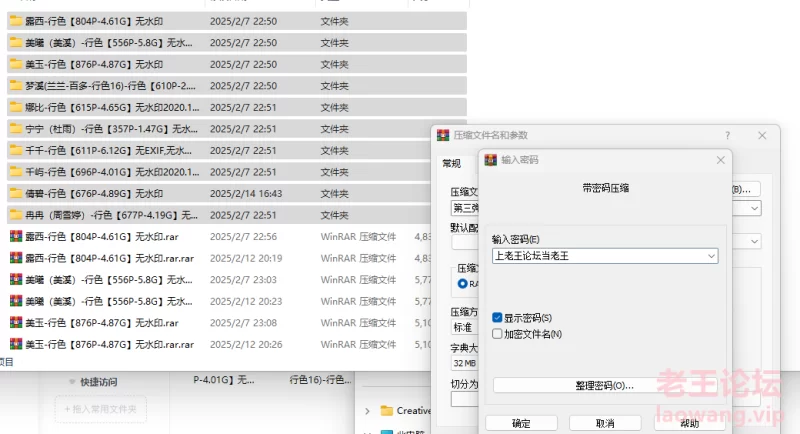The image size is (800, 434).
Task: Select the 千千-行色【611P-6.12G】无EXIF,无水... folder name
Action: click(x=109, y=150)
